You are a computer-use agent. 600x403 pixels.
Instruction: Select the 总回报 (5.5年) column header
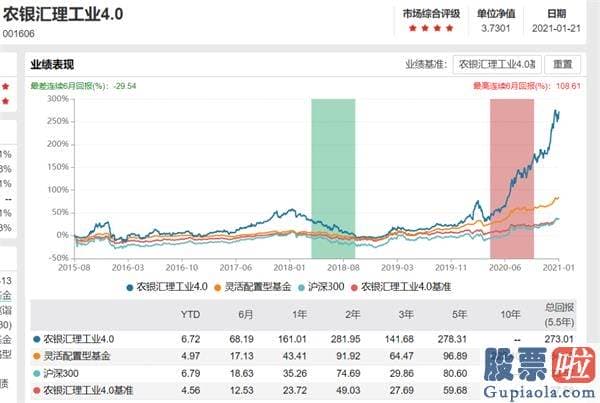tap(559, 315)
